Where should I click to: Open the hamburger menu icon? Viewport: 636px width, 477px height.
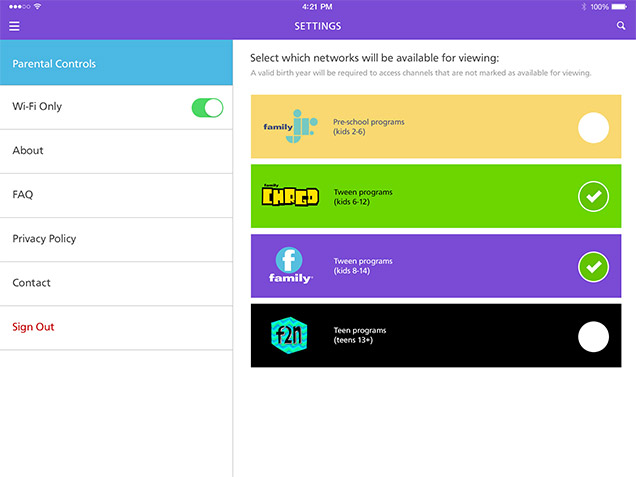pos(14,26)
